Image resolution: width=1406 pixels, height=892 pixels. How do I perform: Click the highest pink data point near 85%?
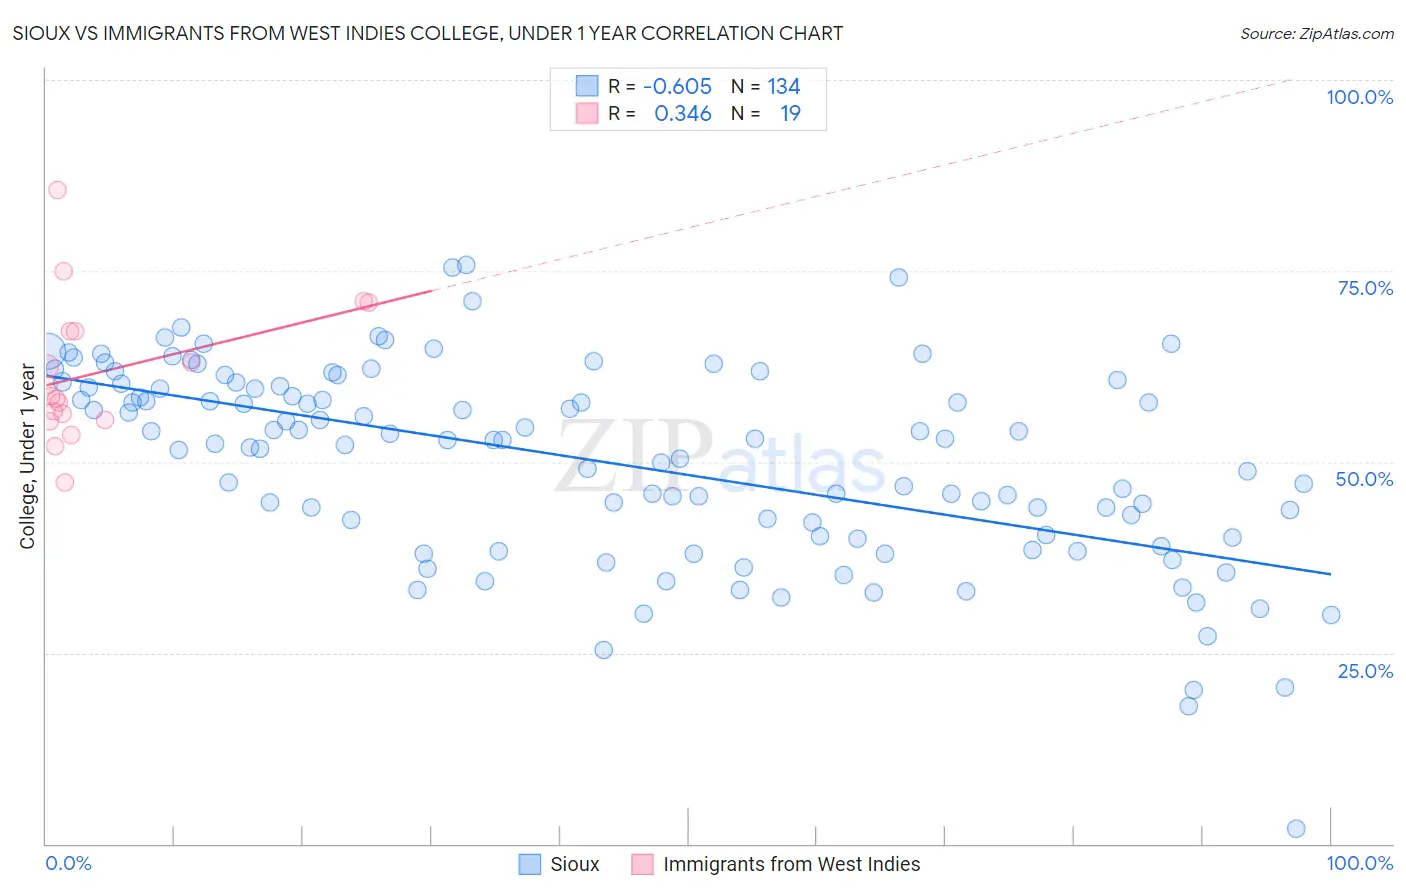pos(57,190)
